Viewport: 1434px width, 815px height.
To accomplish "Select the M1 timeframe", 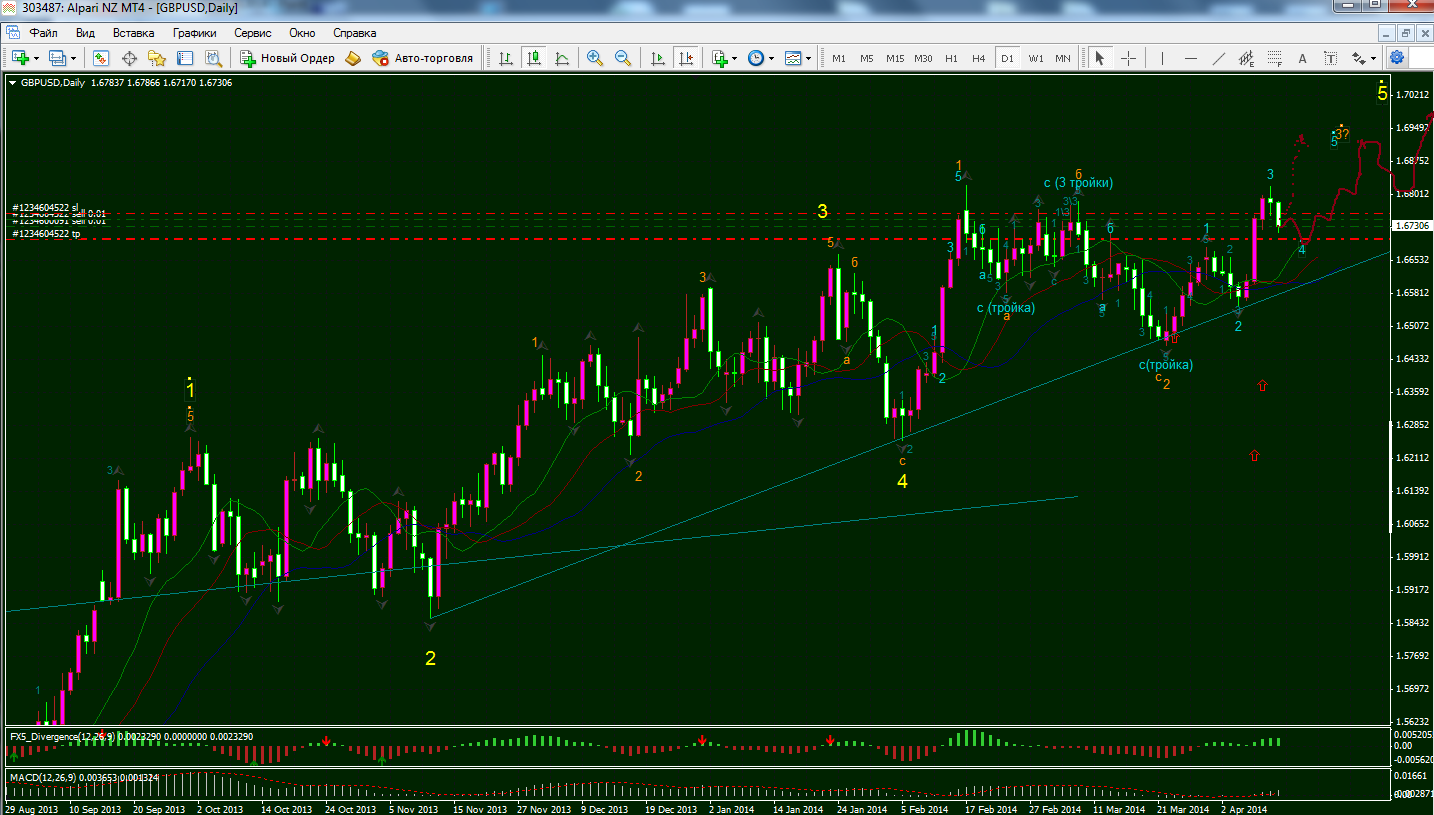I will [x=839, y=58].
